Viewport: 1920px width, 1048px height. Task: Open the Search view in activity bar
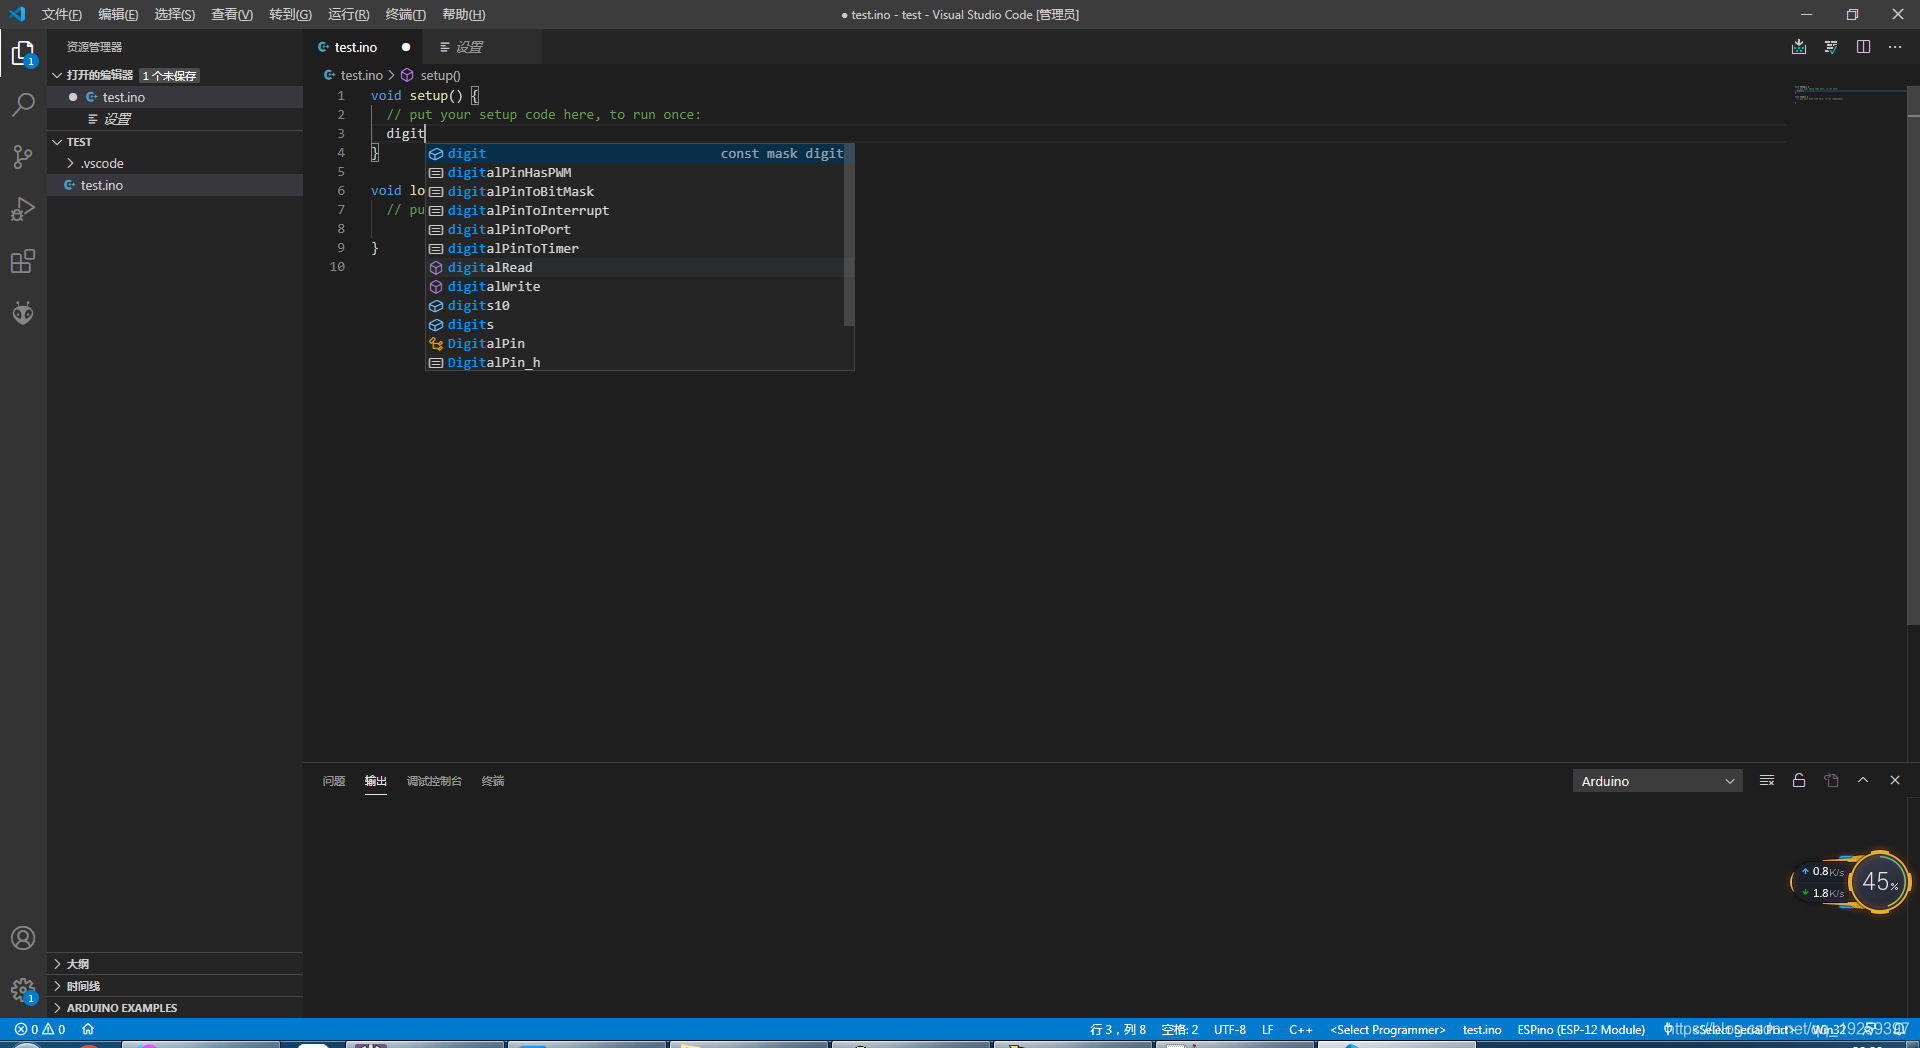tap(23, 105)
